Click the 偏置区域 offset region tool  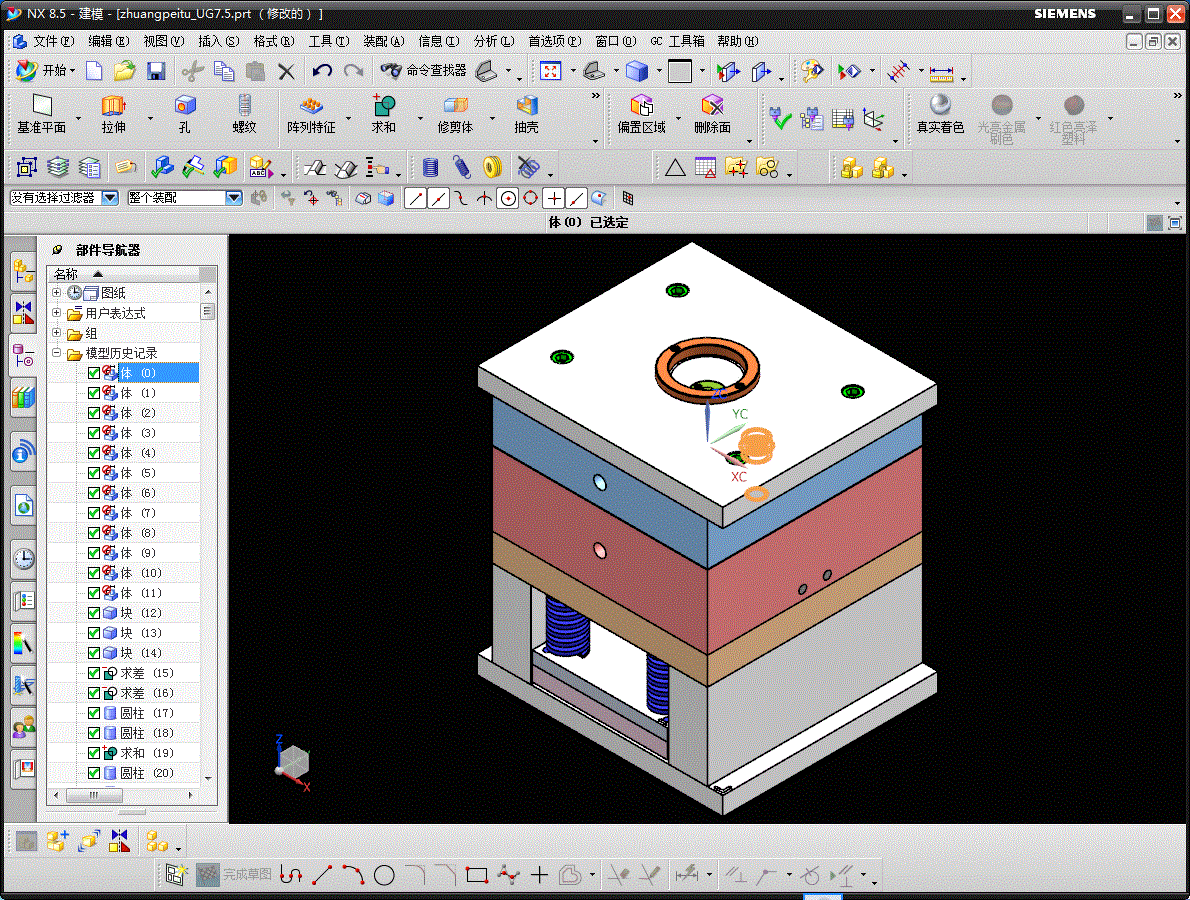641,113
